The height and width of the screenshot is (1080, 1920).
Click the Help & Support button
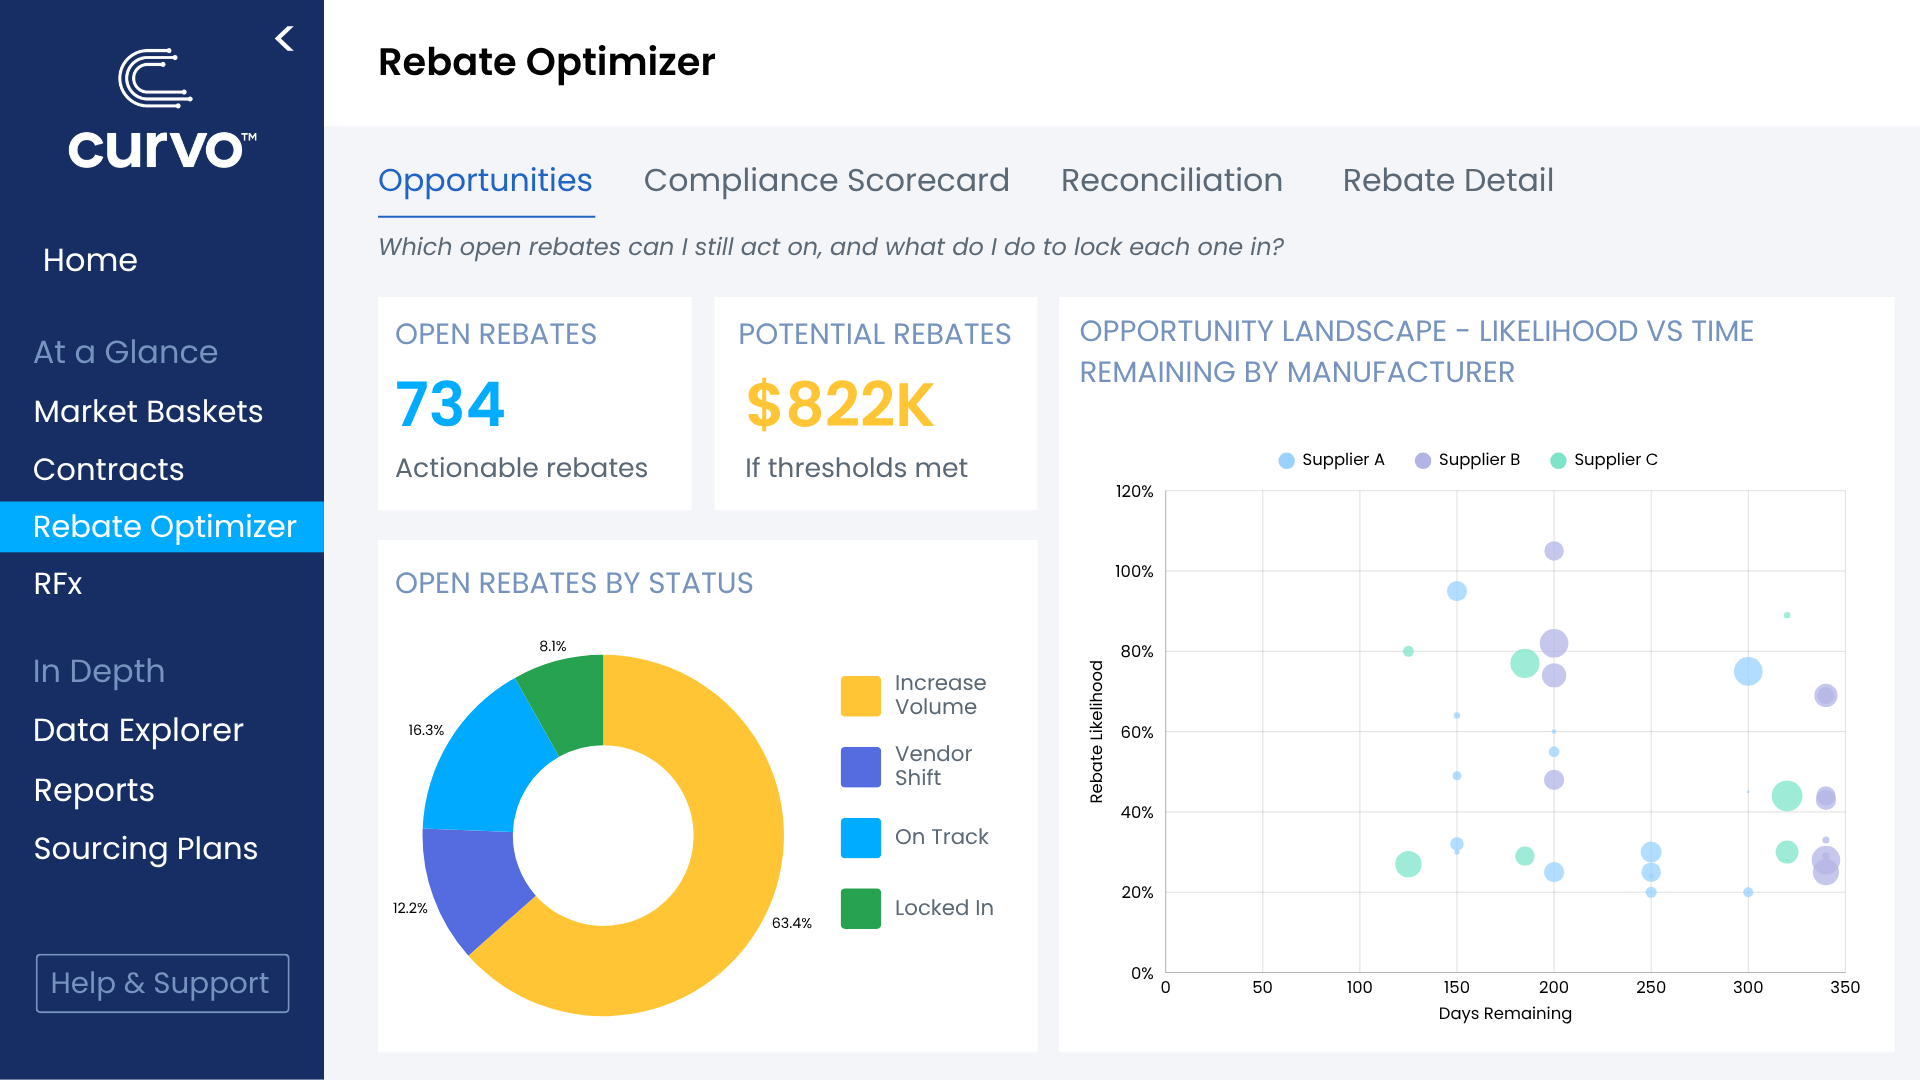pyautogui.click(x=162, y=983)
